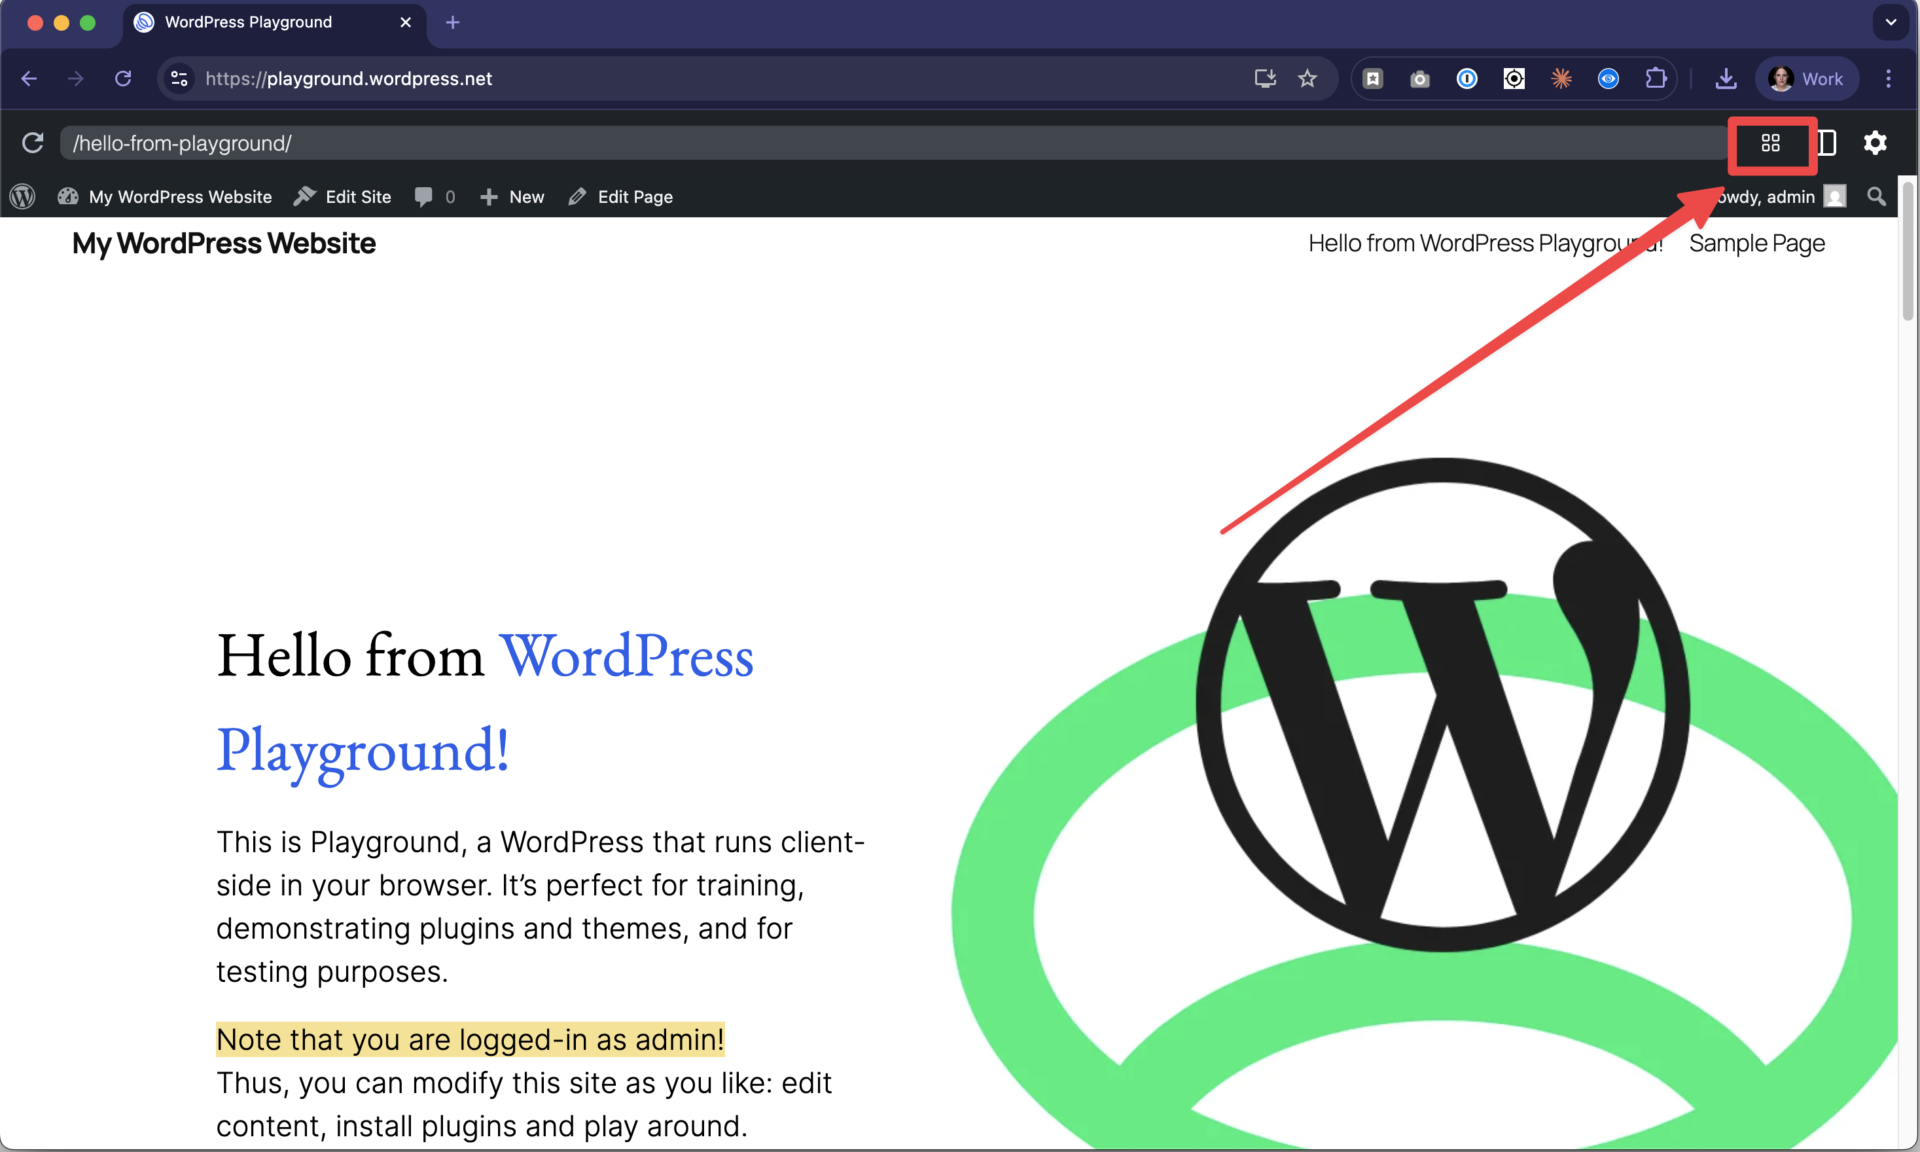1920x1152 pixels.
Task: Open the browser downloads icon
Action: click(1726, 78)
